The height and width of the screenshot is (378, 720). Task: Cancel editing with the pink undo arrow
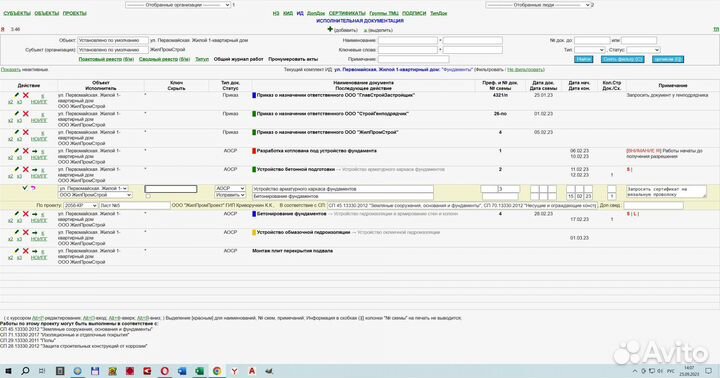[x=33, y=188]
